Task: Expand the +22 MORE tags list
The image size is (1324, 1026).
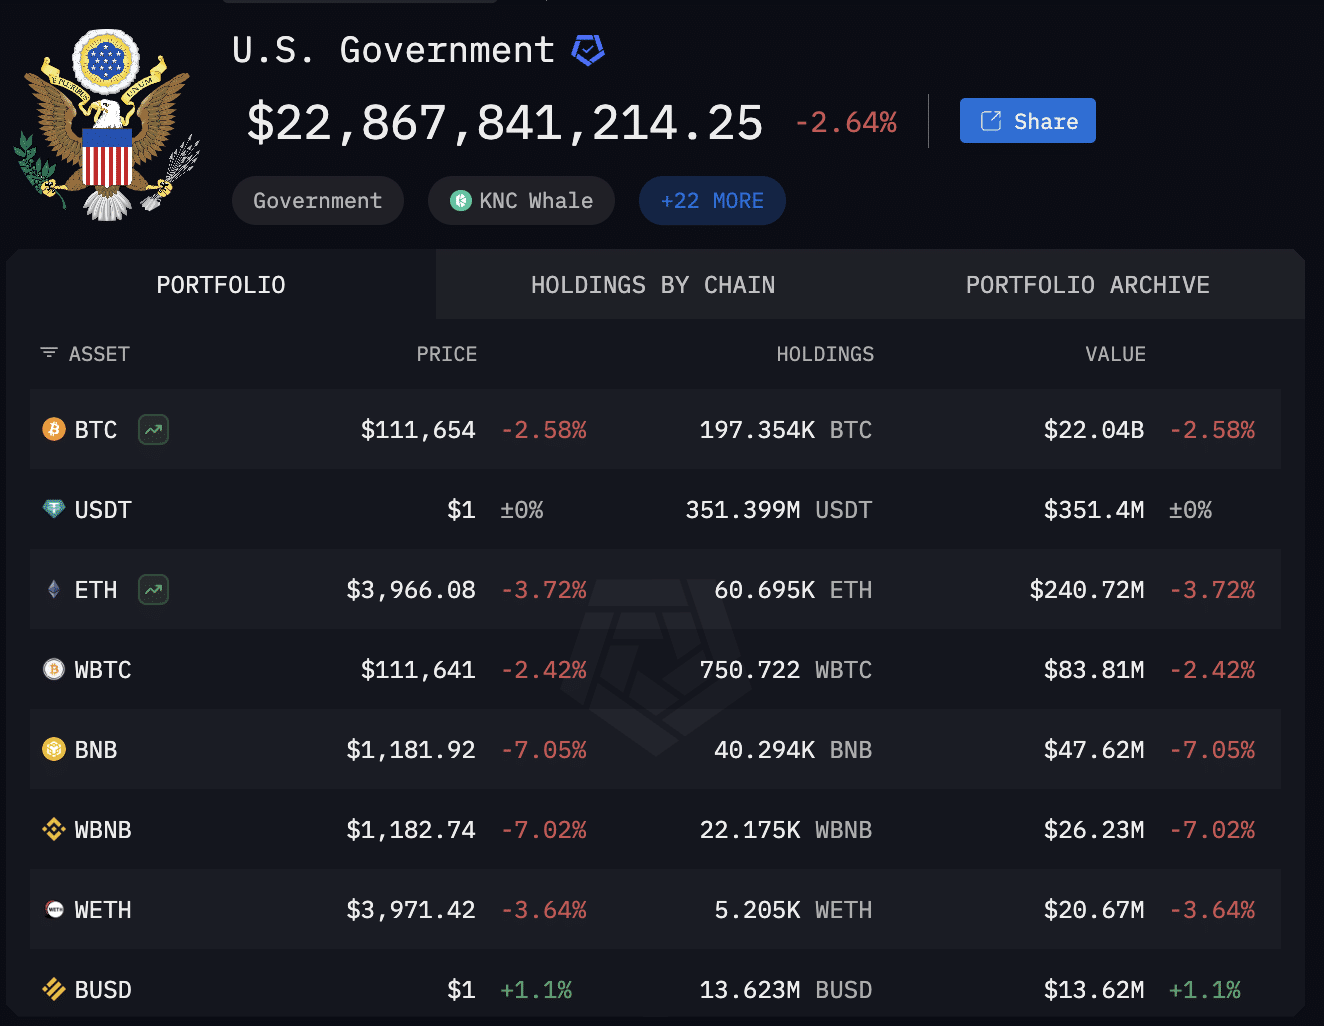Action: pyautogui.click(x=712, y=200)
